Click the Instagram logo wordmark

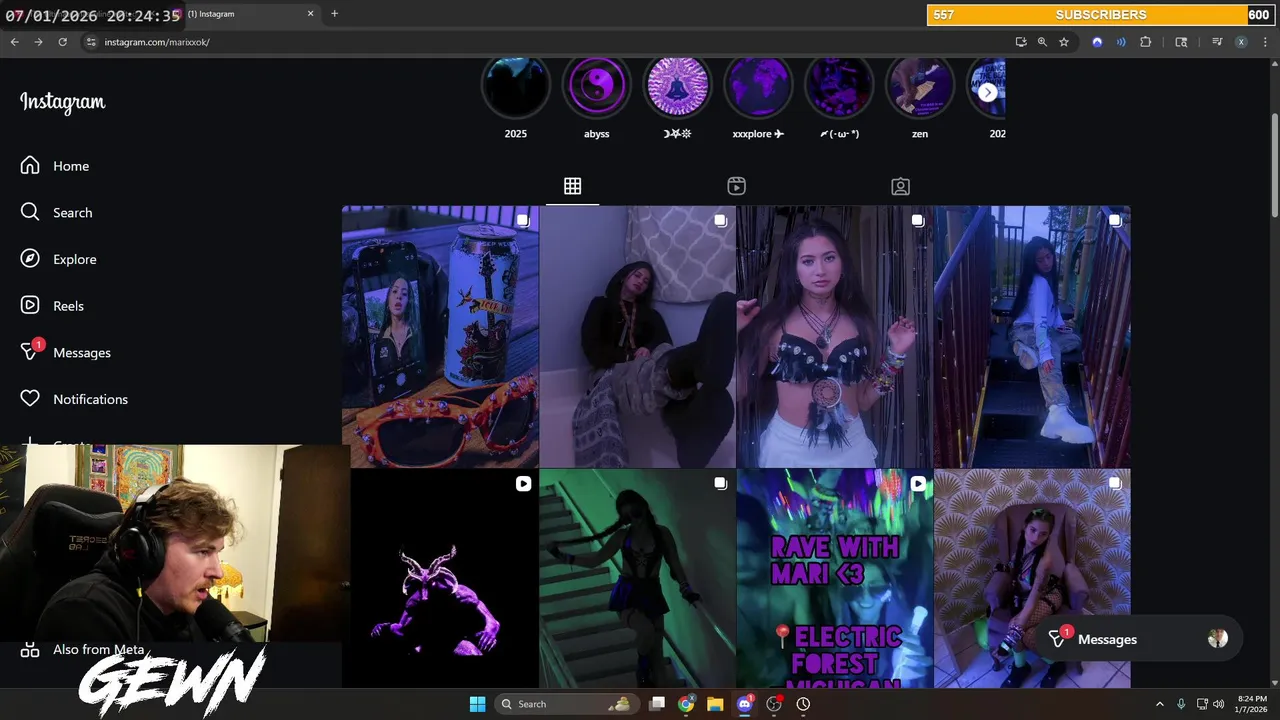click(62, 102)
